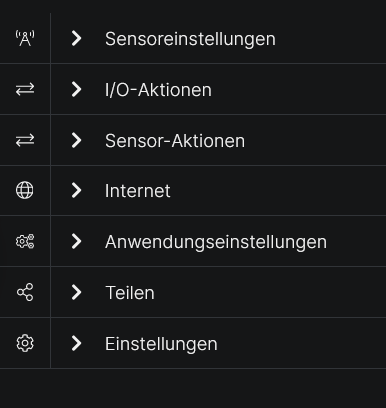
Task: Expand the Sensoreinstellungen chevron
Action: pyautogui.click(x=76, y=38)
